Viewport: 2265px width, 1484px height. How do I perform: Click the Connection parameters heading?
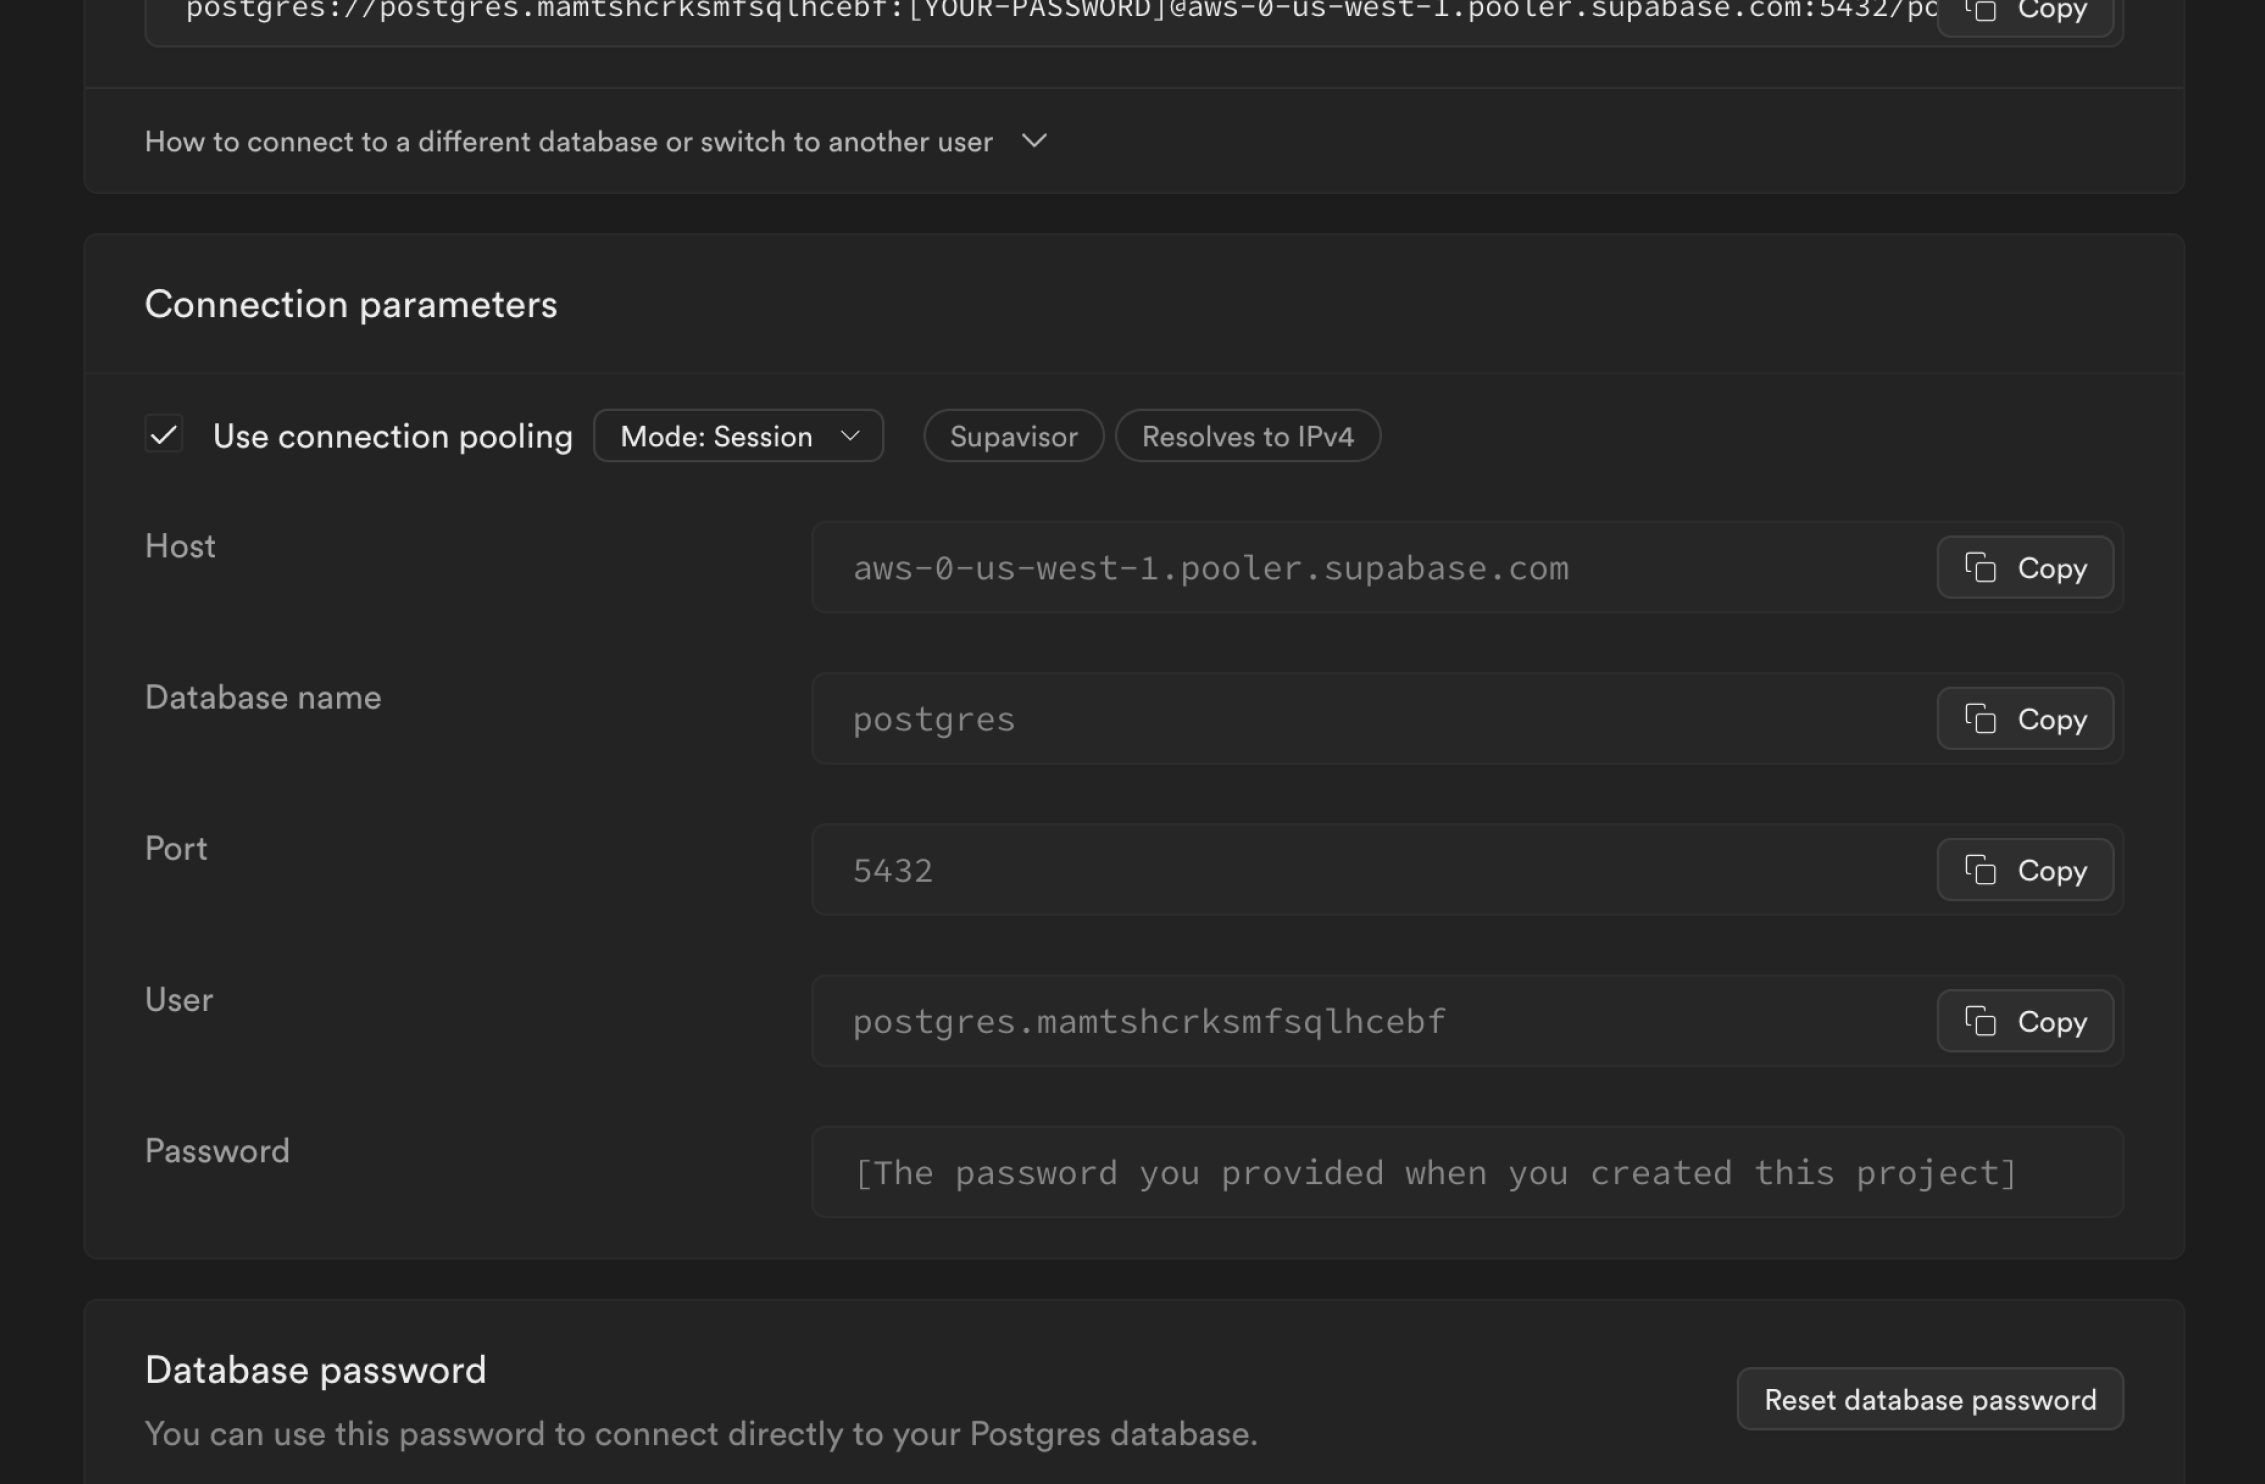[x=351, y=305]
